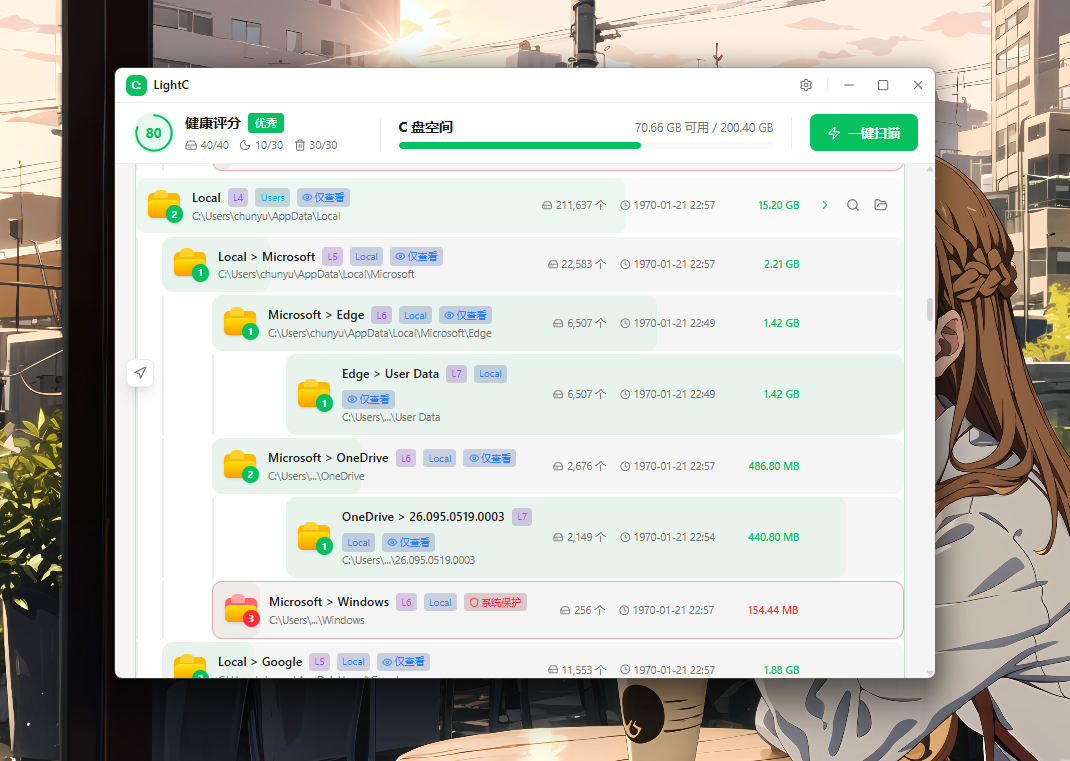Screen dimensions: 1070x761
Task: Click 系统保护 tag on Microsoft > Windows row
Action: click(x=495, y=603)
